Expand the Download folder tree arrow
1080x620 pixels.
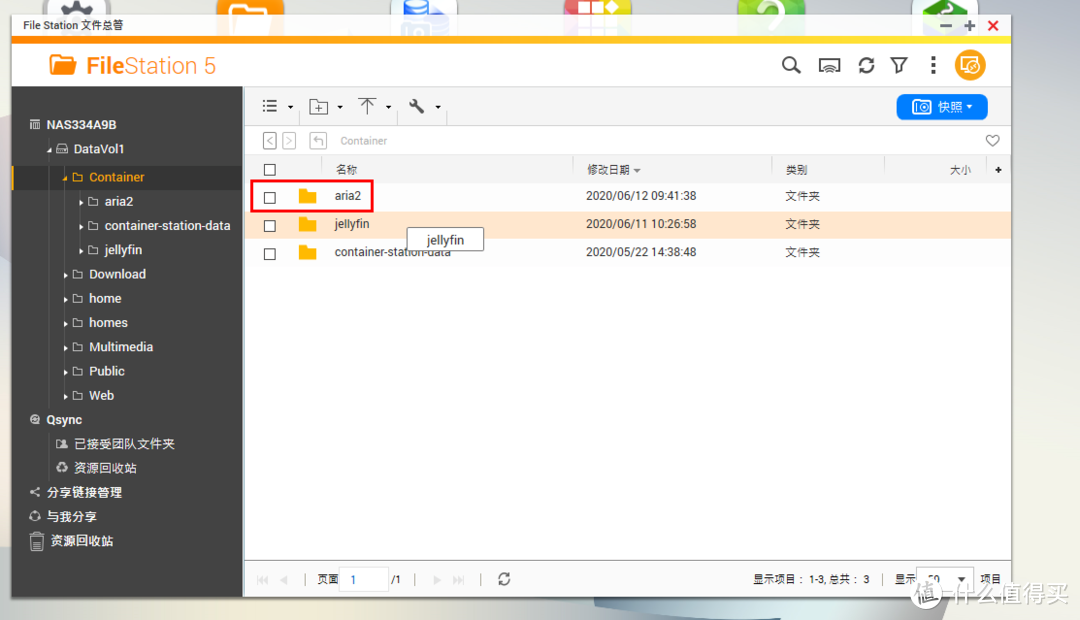click(x=65, y=275)
